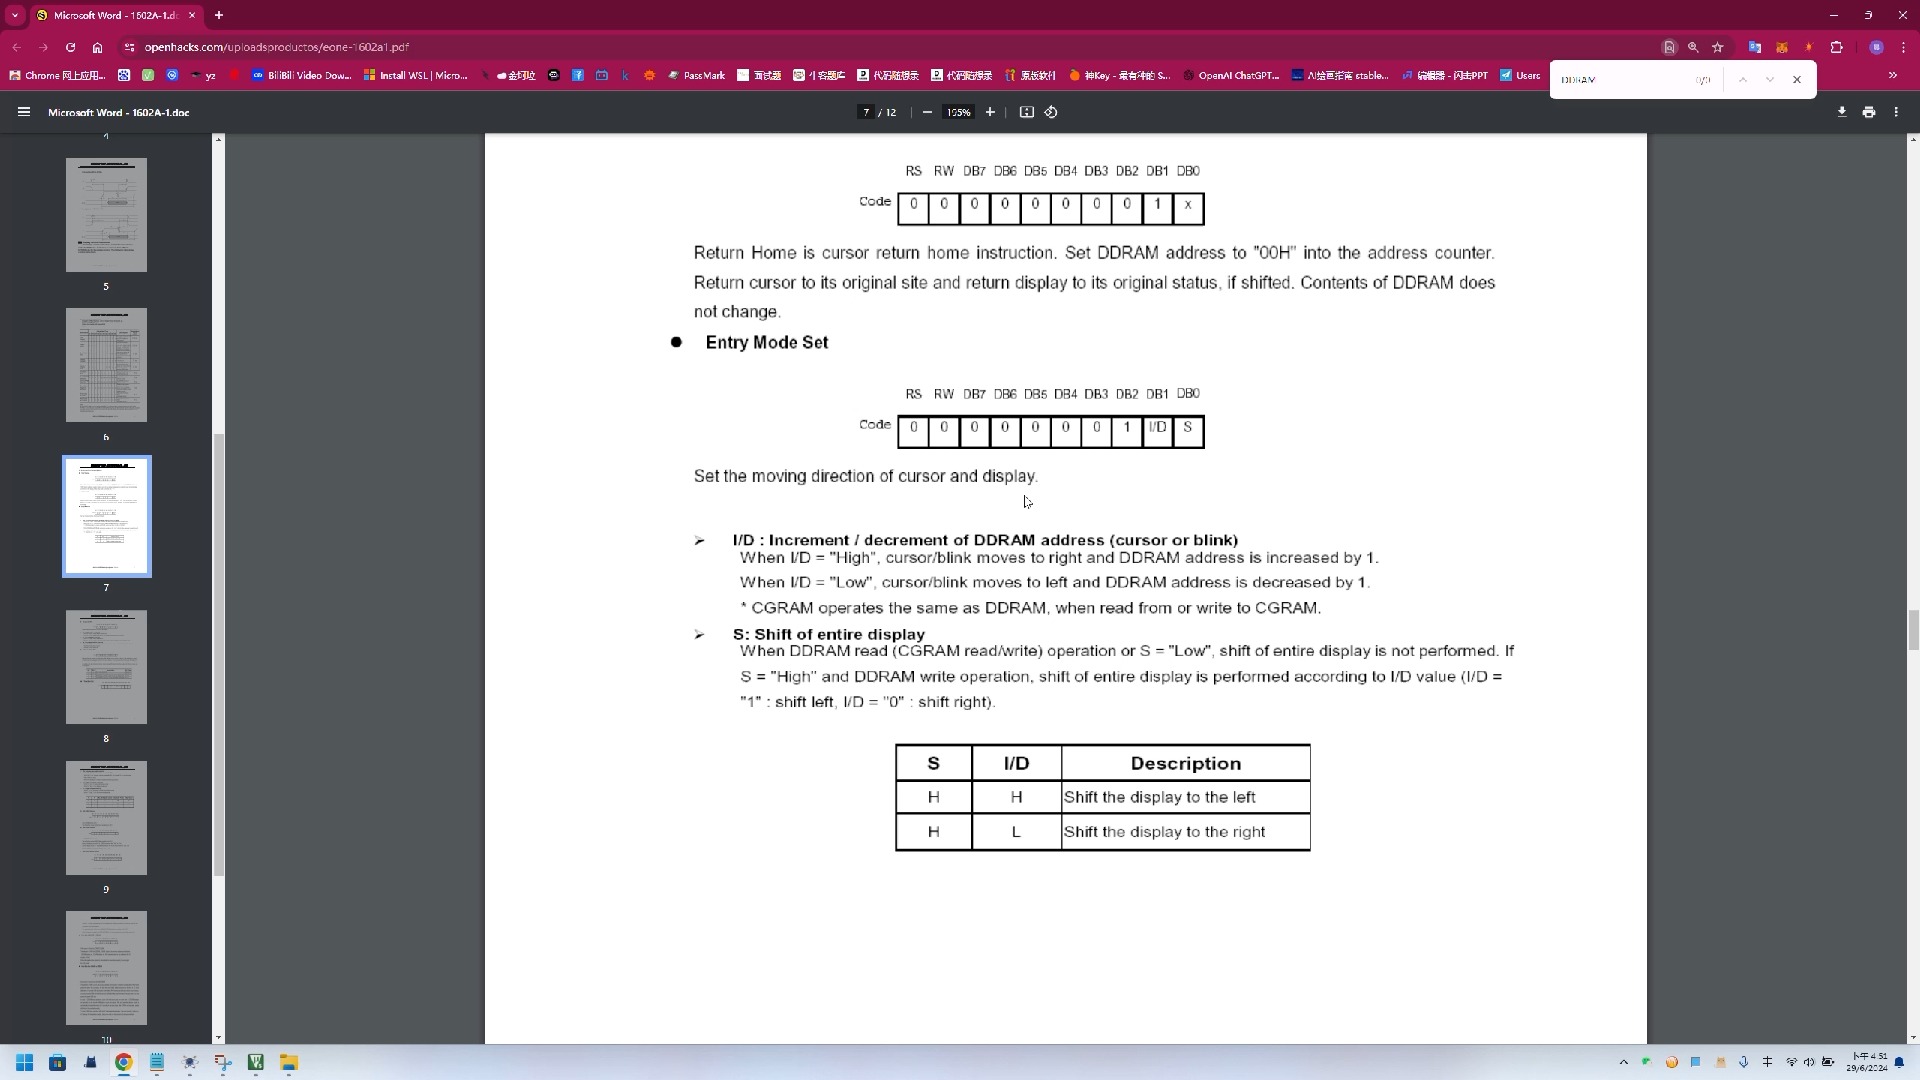This screenshot has height=1080, width=1920.
Task: Open the Windows Start menu
Action: pos(24,1062)
